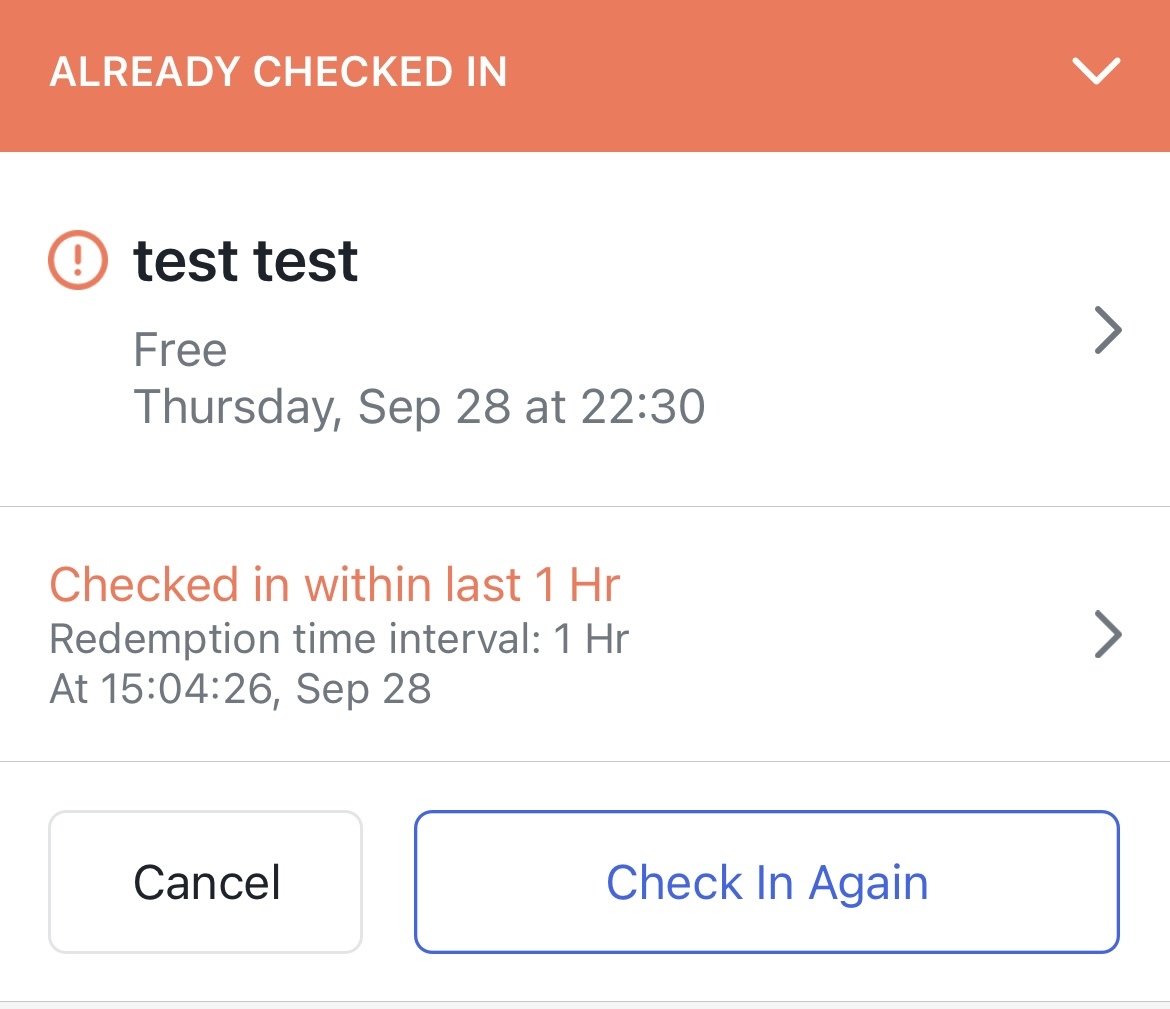Image resolution: width=1170 pixels, height=1009 pixels.
Task: Open attendee details via right arrow
Action: pyautogui.click(x=1108, y=330)
